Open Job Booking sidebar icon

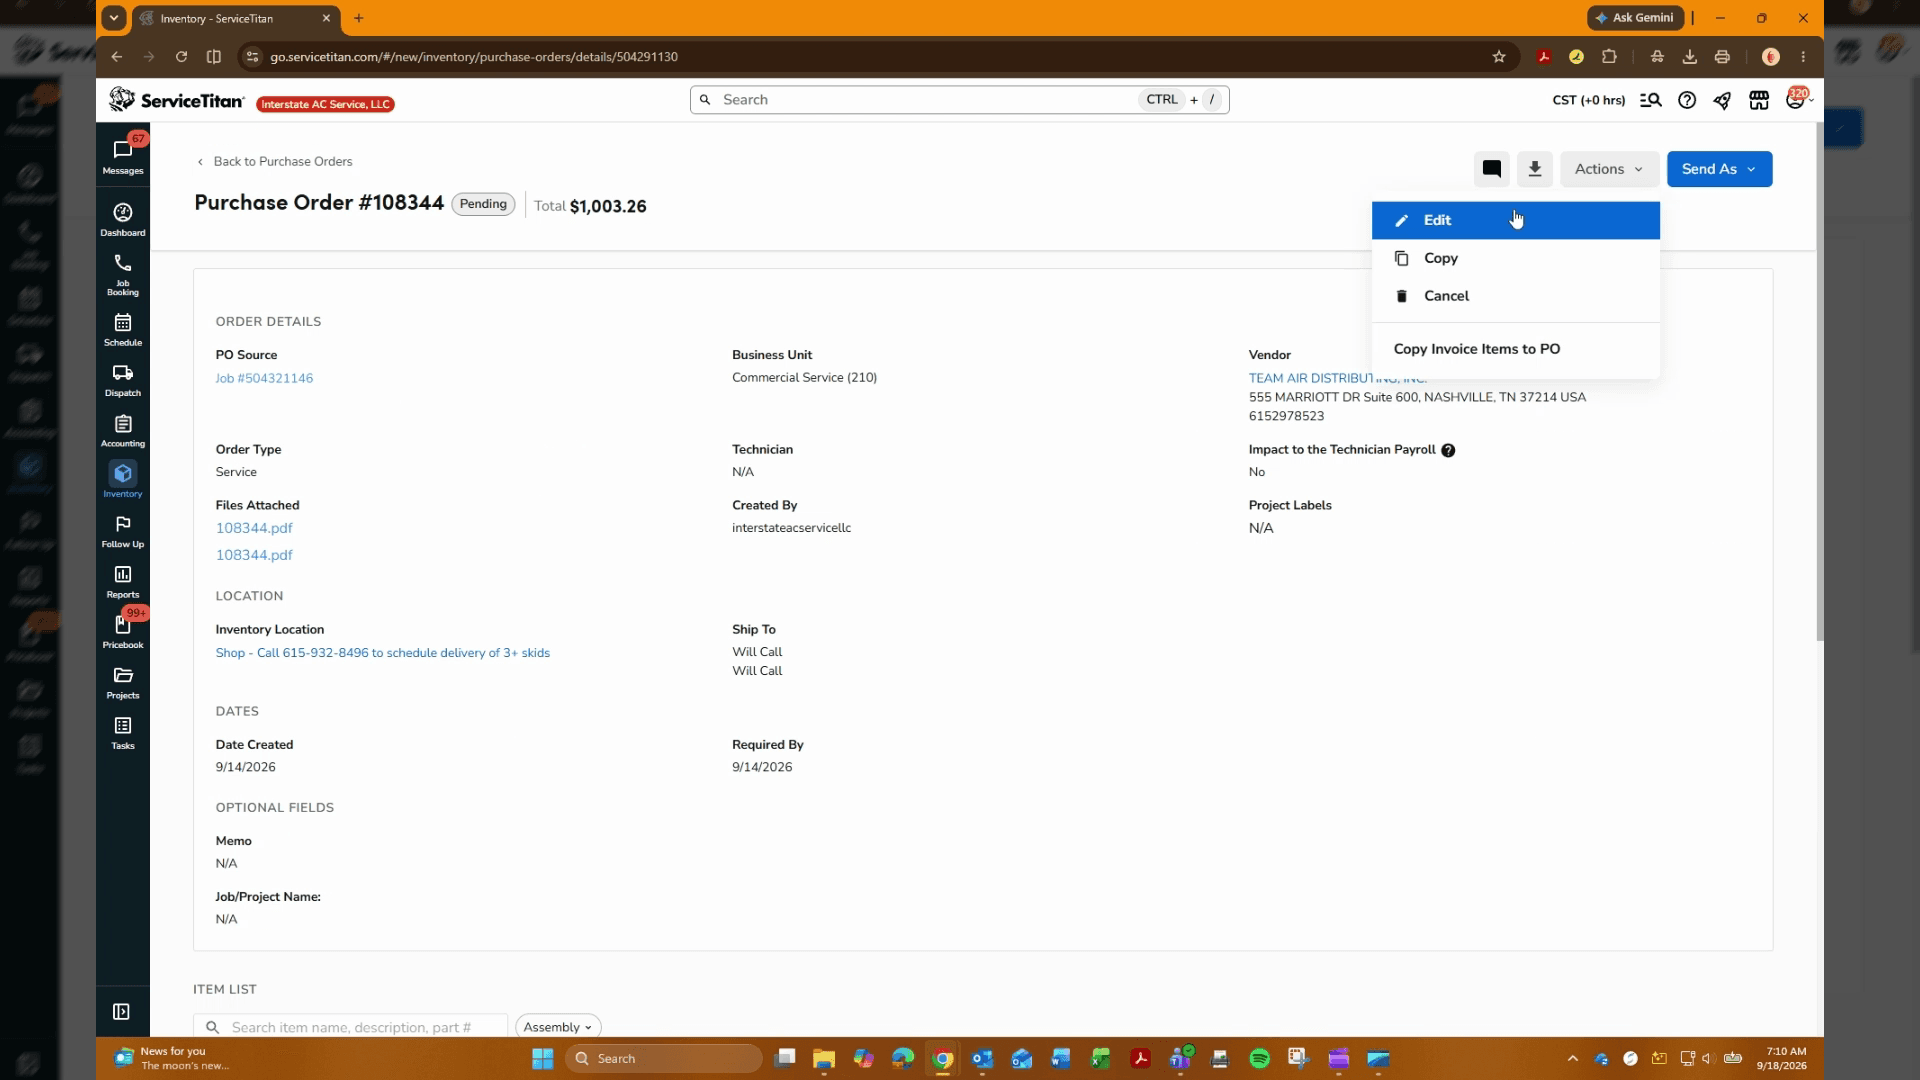coord(123,273)
